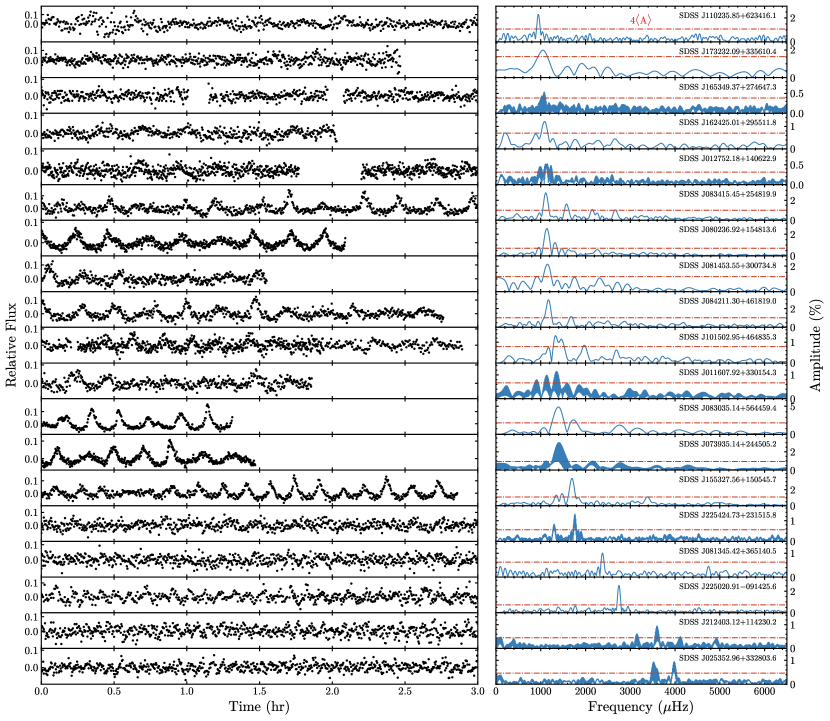Image resolution: width=830 pixels, height=721 pixels.
Task: Click the label SDSS J173232.09+335610.4
Action: click(727, 51)
